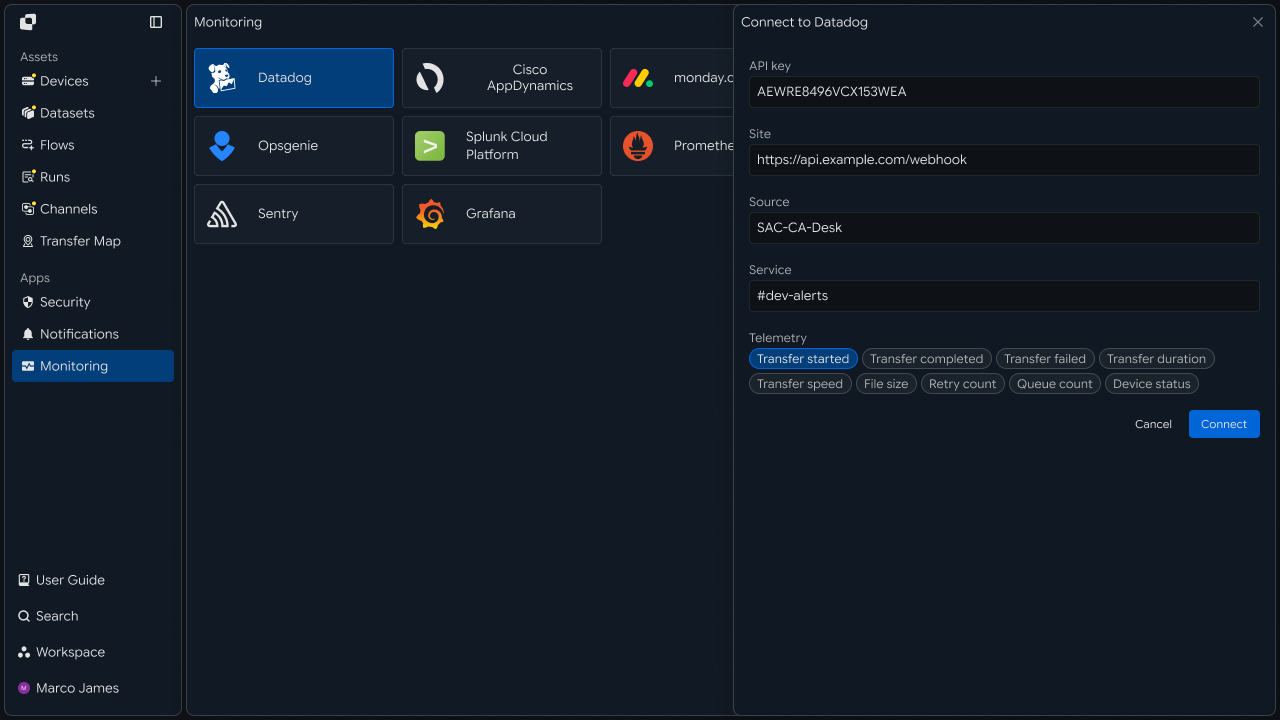The height and width of the screenshot is (720, 1280).
Task: Click the Connect button
Action: (x=1224, y=424)
